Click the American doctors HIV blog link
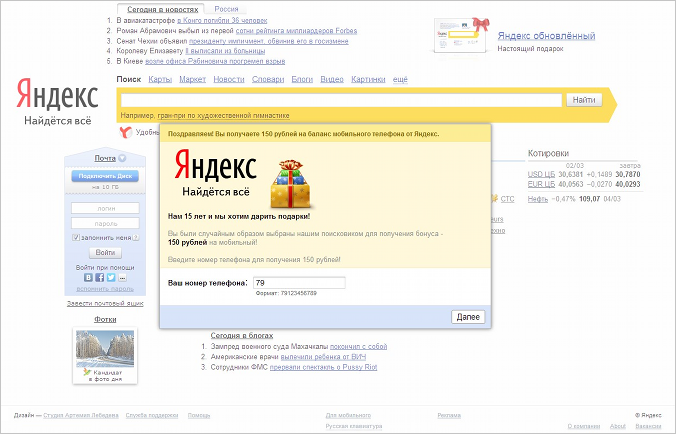Screen dimensions: 676x434 (x=323, y=356)
